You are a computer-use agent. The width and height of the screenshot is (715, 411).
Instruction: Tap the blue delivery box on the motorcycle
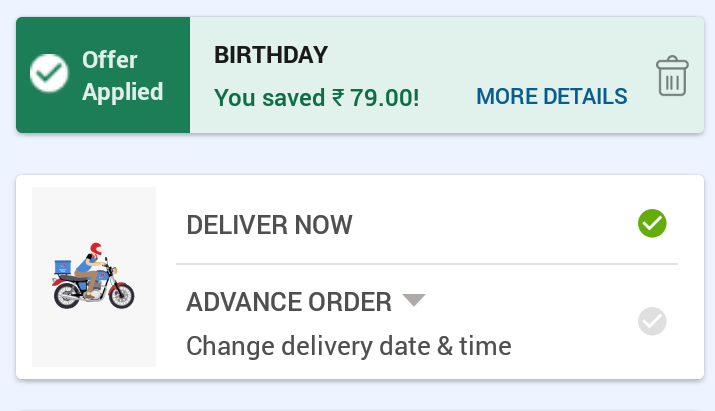[x=64, y=267]
